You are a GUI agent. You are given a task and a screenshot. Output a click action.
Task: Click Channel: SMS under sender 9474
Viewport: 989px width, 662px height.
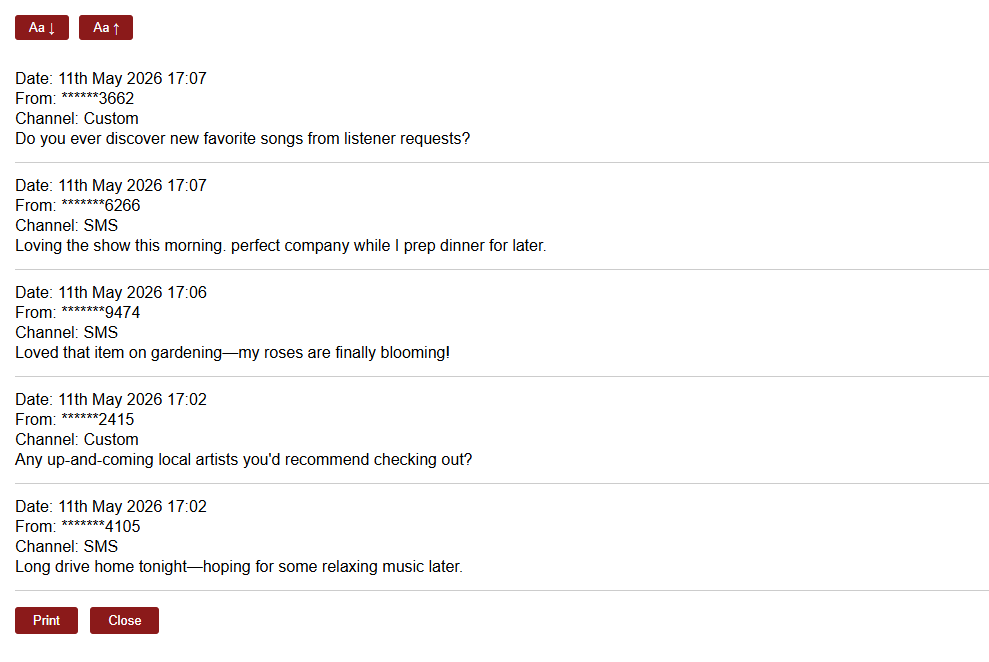(67, 333)
